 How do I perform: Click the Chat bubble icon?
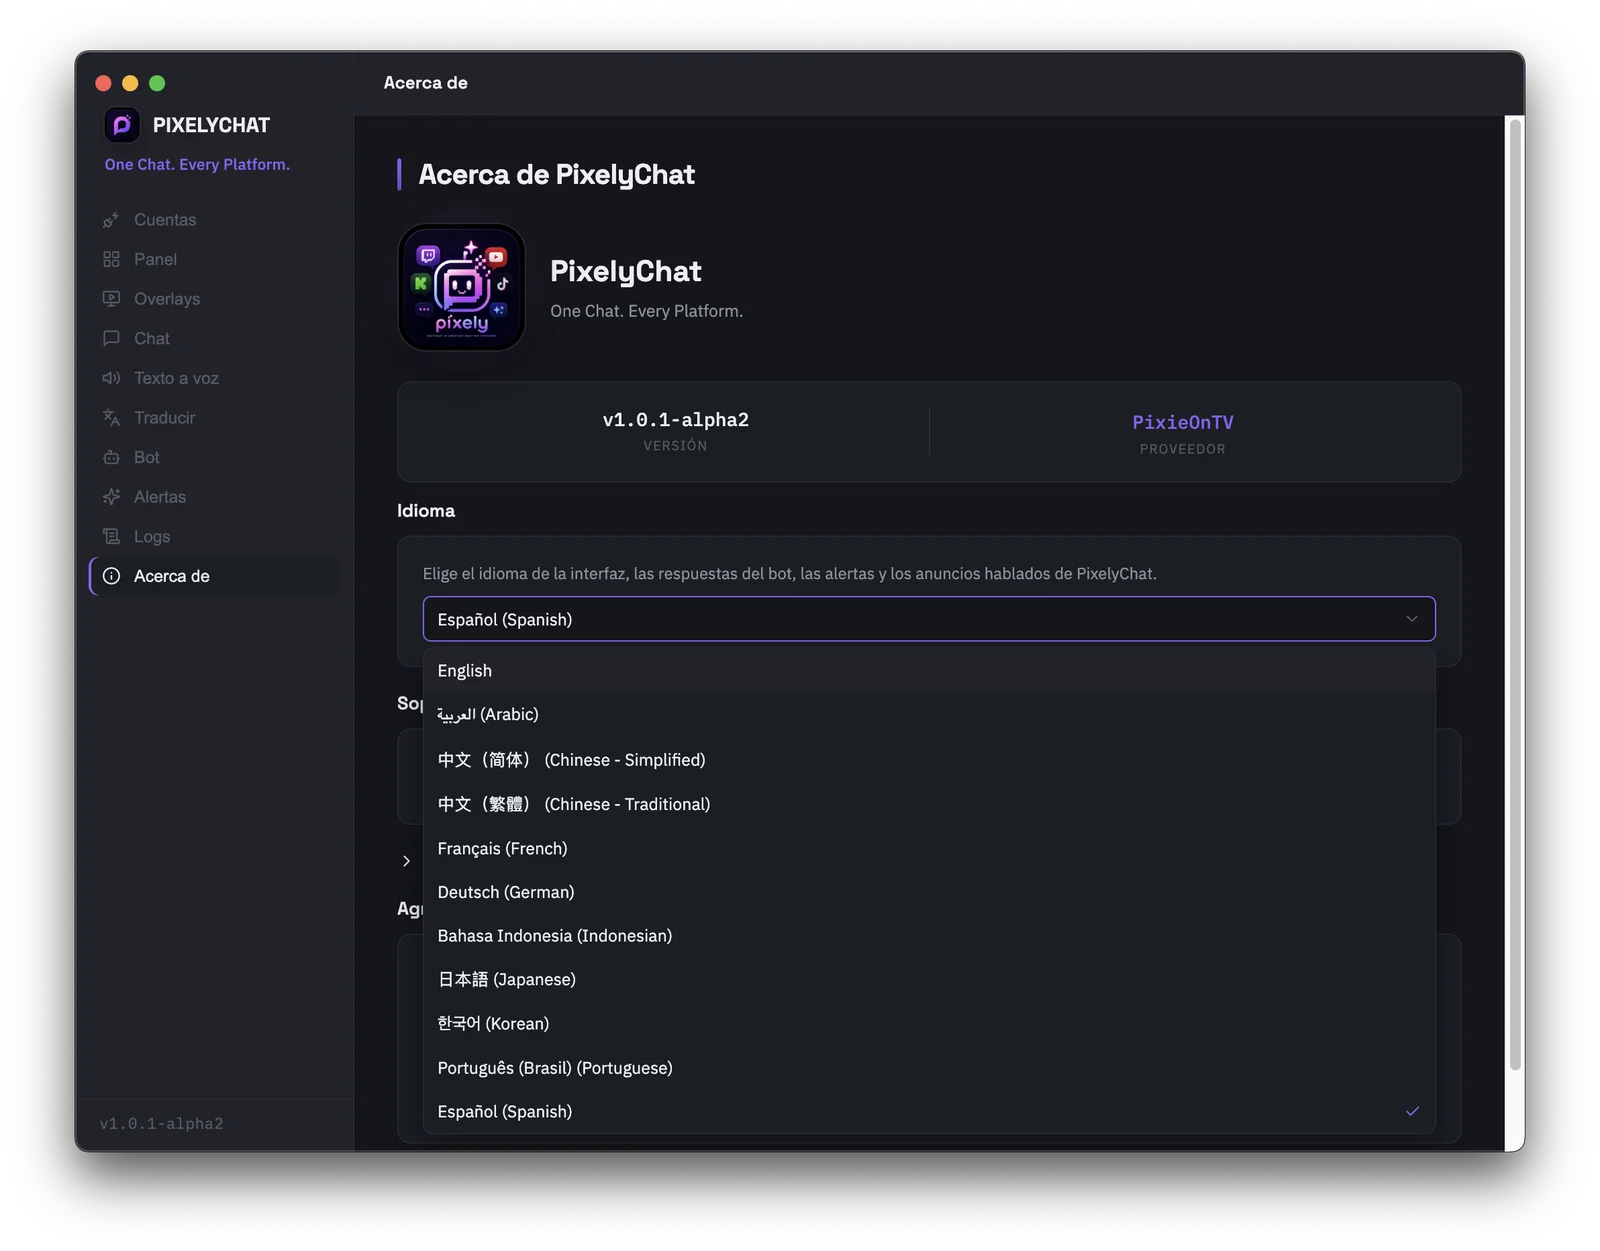(x=111, y=338)
